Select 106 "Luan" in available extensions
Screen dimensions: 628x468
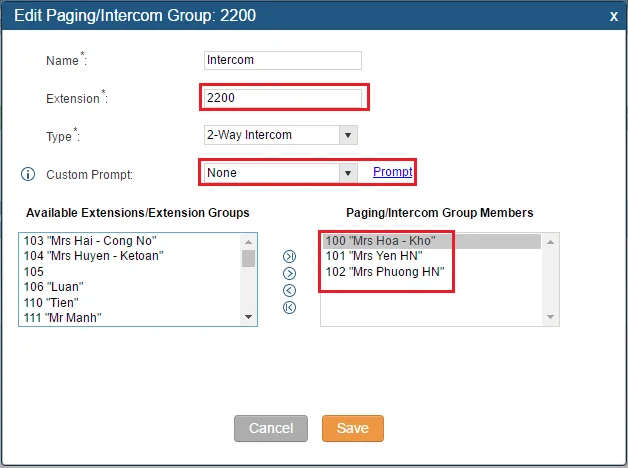[x=50, y=287]
